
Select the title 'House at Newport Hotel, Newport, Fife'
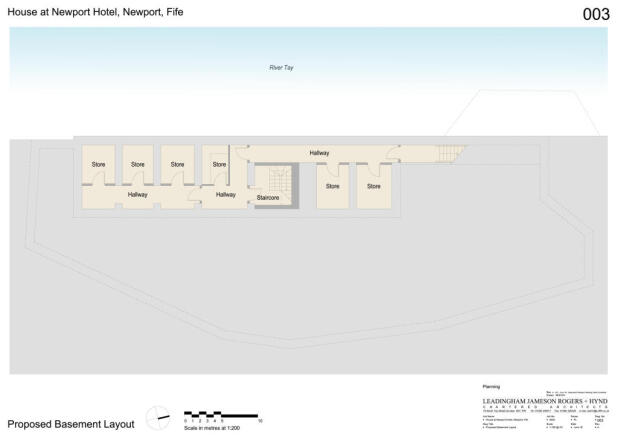95,12
